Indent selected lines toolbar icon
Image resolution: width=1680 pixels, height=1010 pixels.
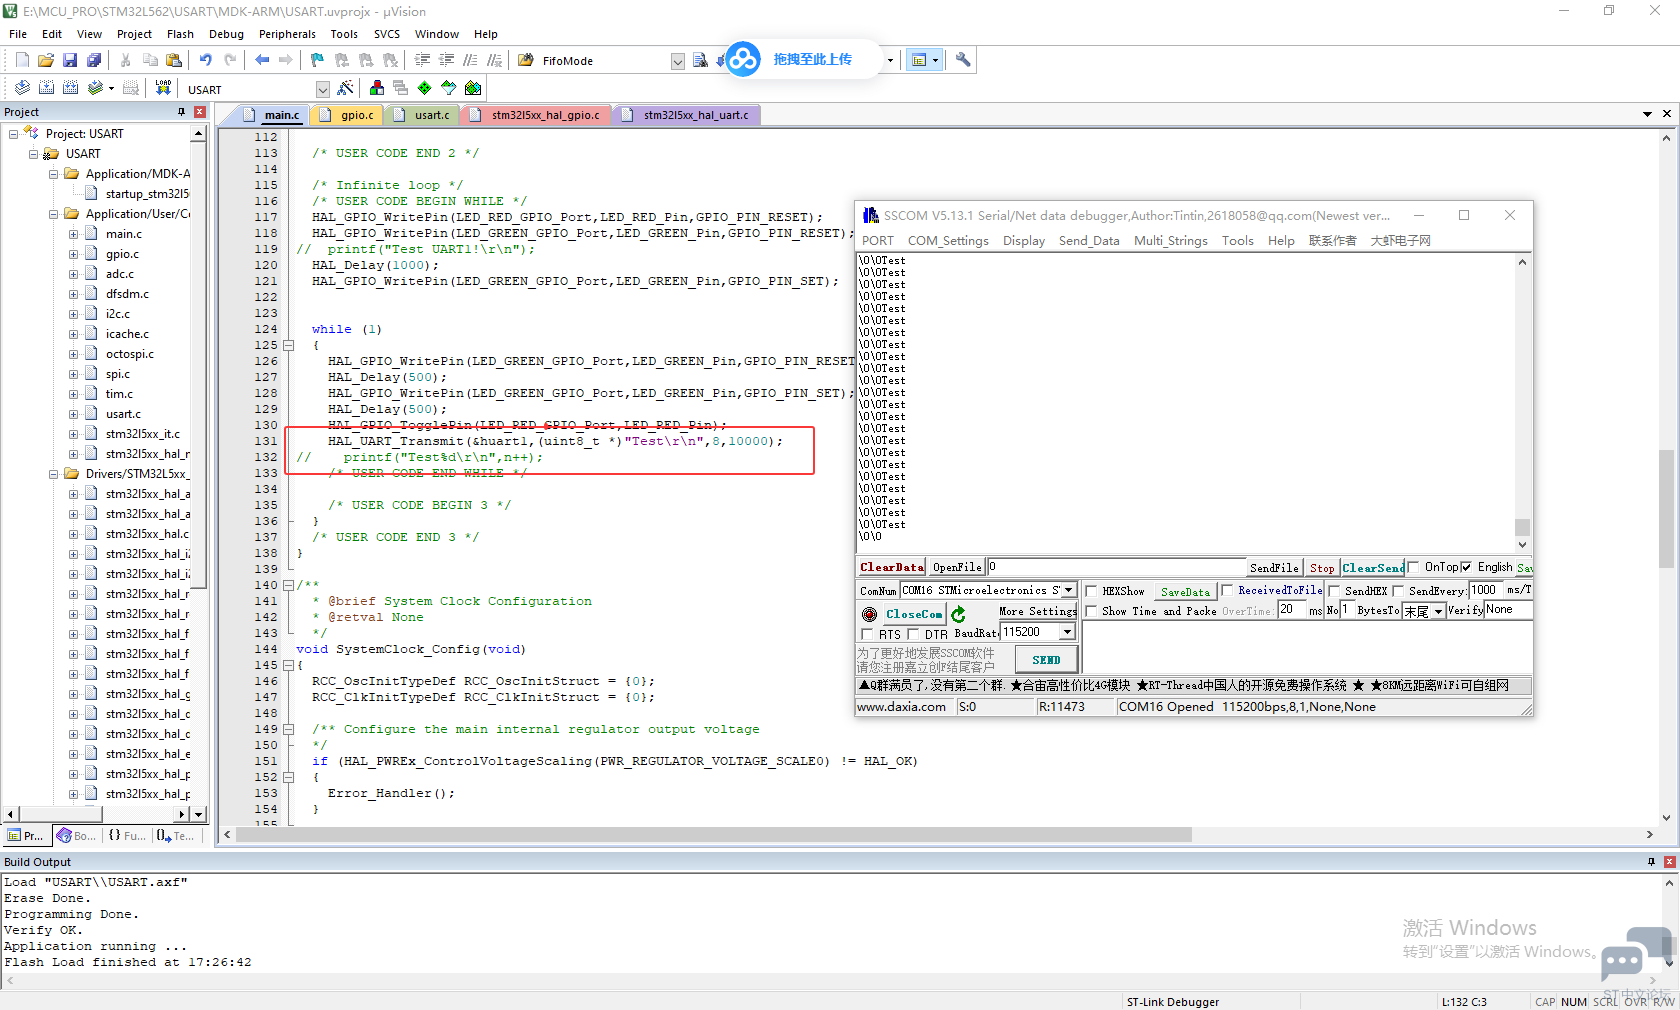pos(422,60)
